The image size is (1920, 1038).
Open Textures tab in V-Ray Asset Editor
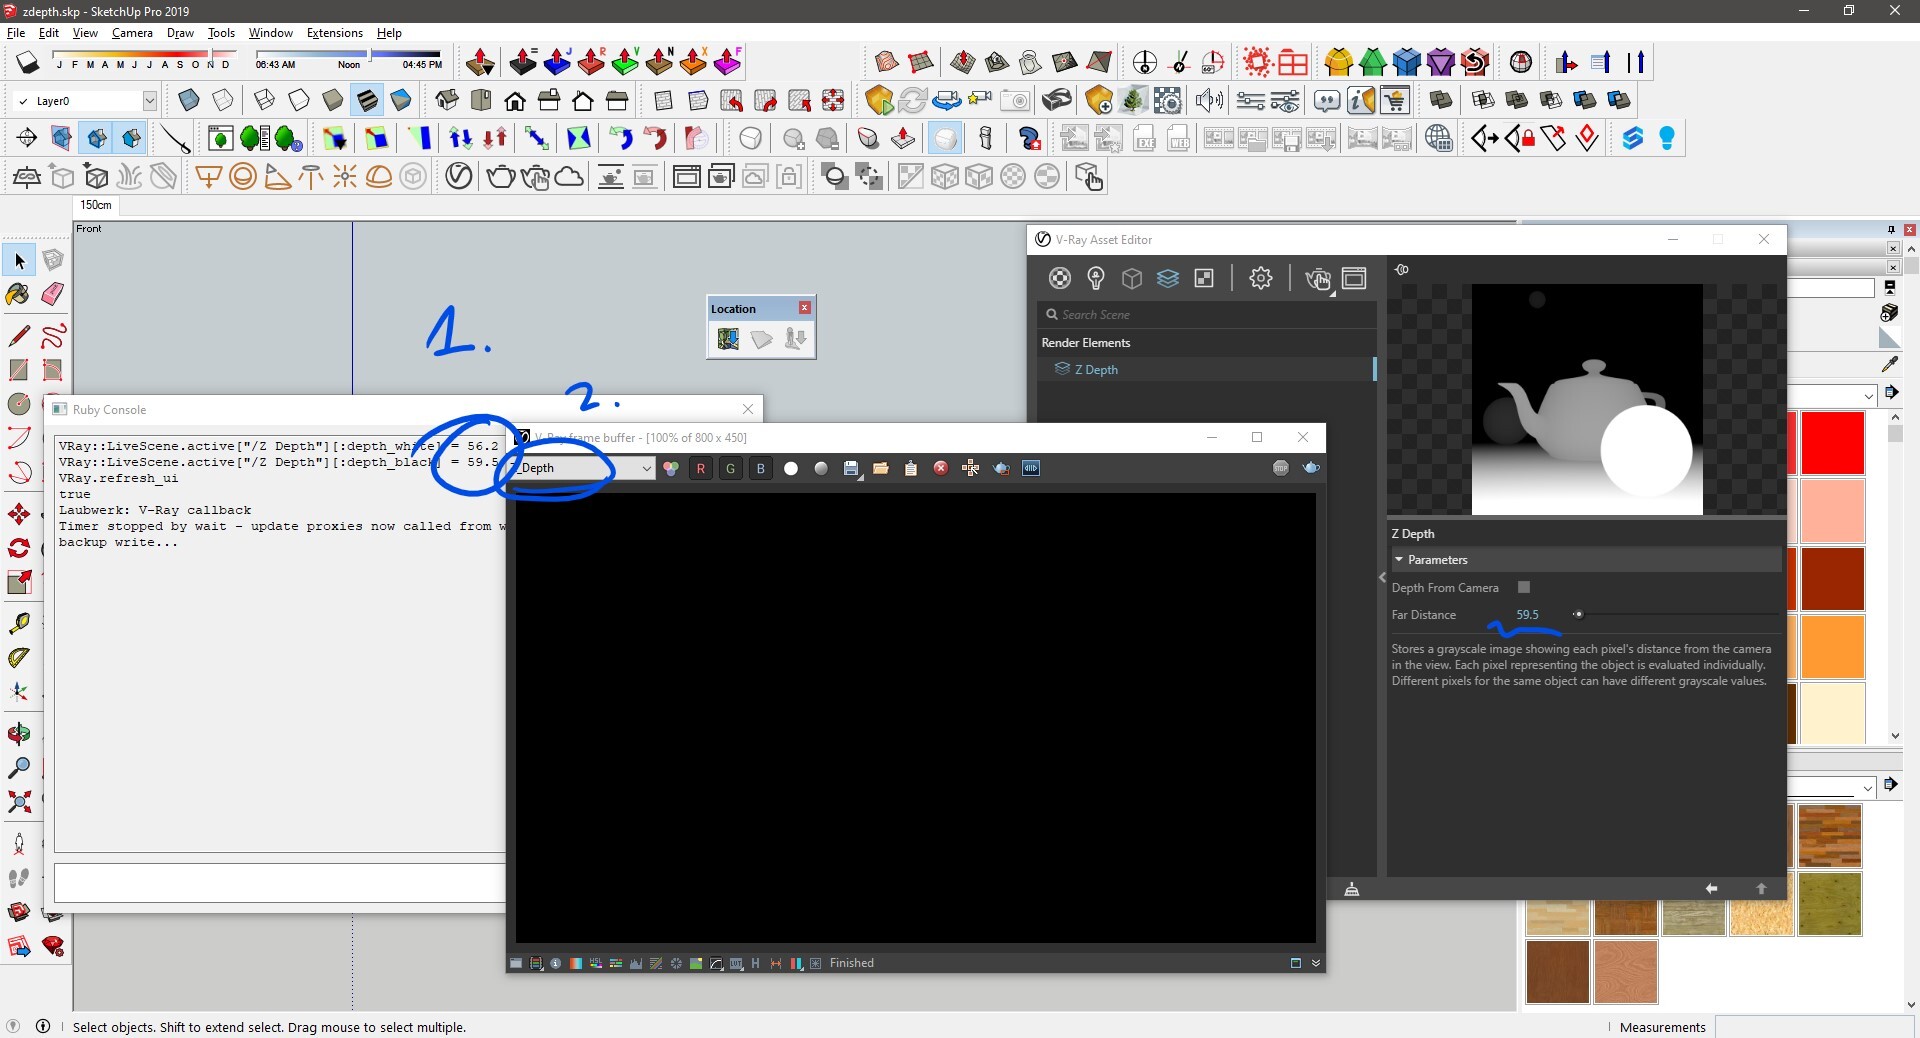1204,278
